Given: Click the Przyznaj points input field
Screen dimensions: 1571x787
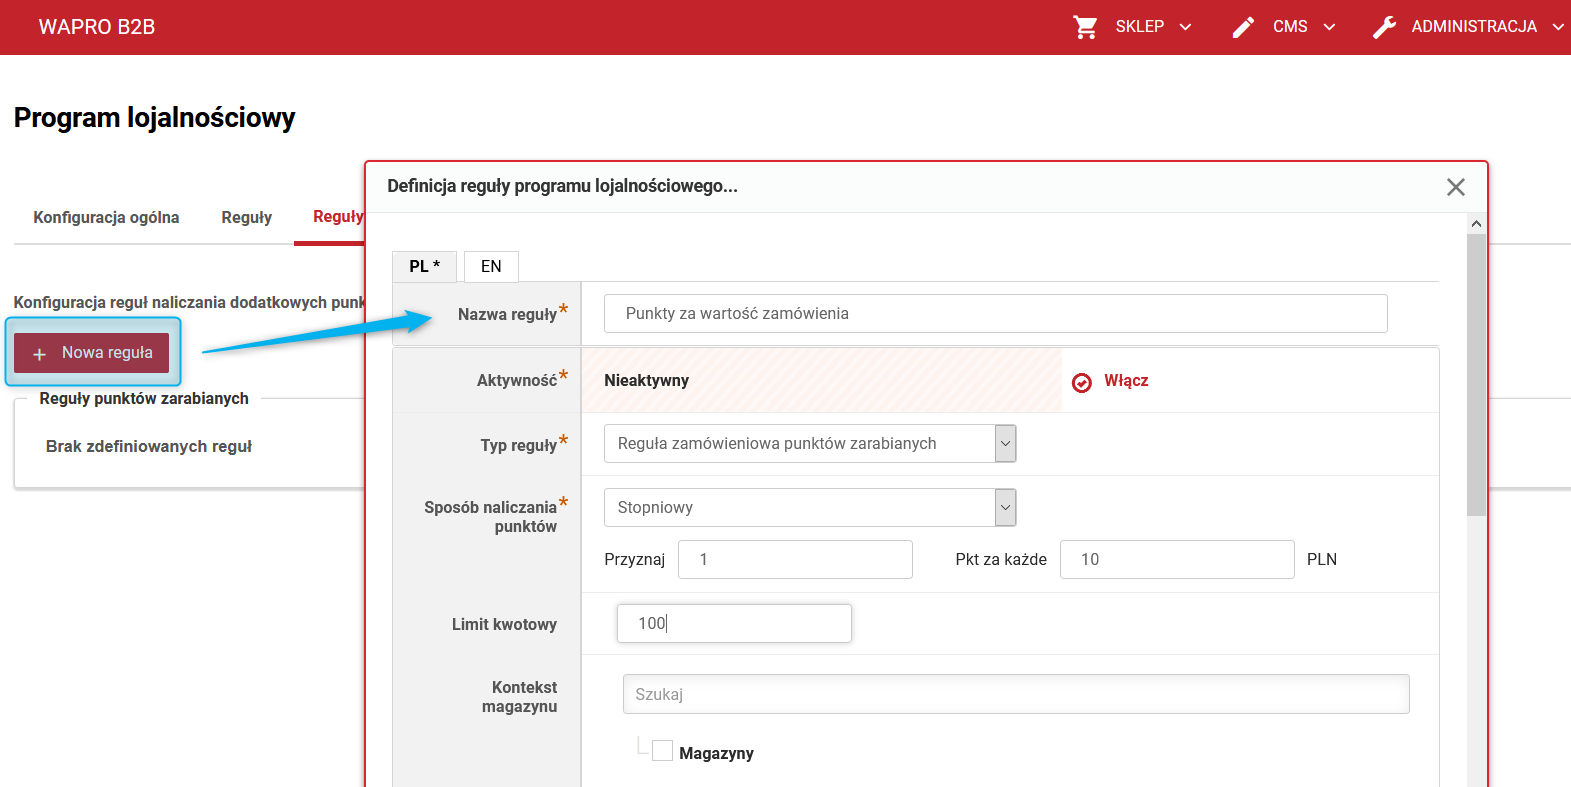Looking at the screenshot, I should (x=795, y=559).
